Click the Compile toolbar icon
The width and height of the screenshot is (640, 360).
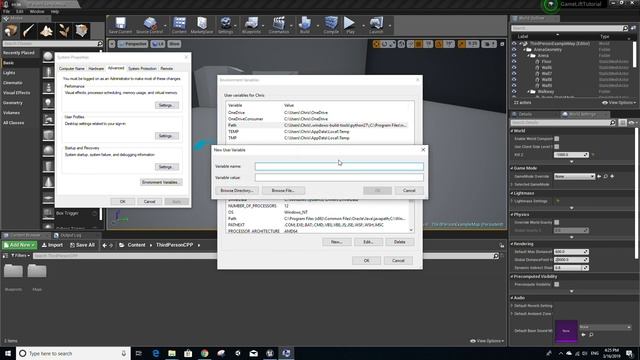pyautogui.click(x=331, y=25)
